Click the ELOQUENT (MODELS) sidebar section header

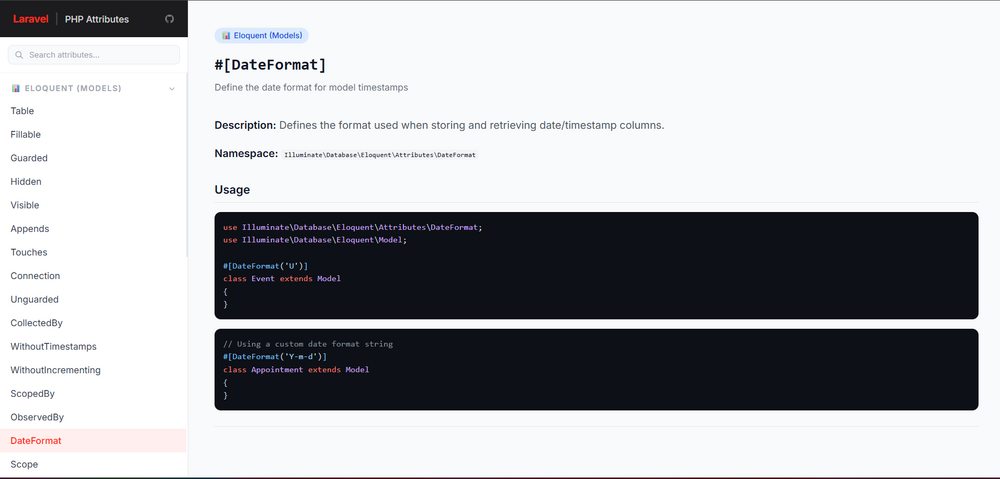93,89
